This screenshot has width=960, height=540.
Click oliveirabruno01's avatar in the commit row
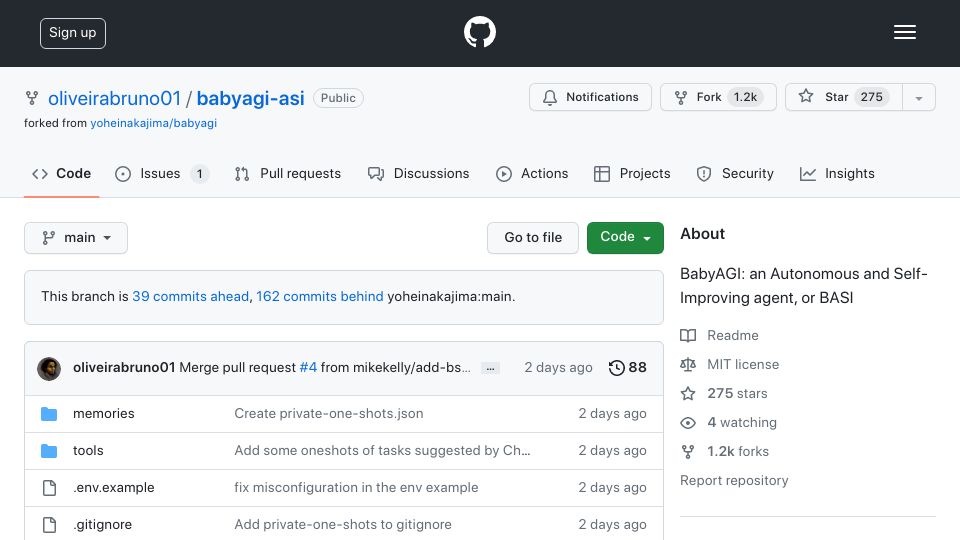pos(49,369)
